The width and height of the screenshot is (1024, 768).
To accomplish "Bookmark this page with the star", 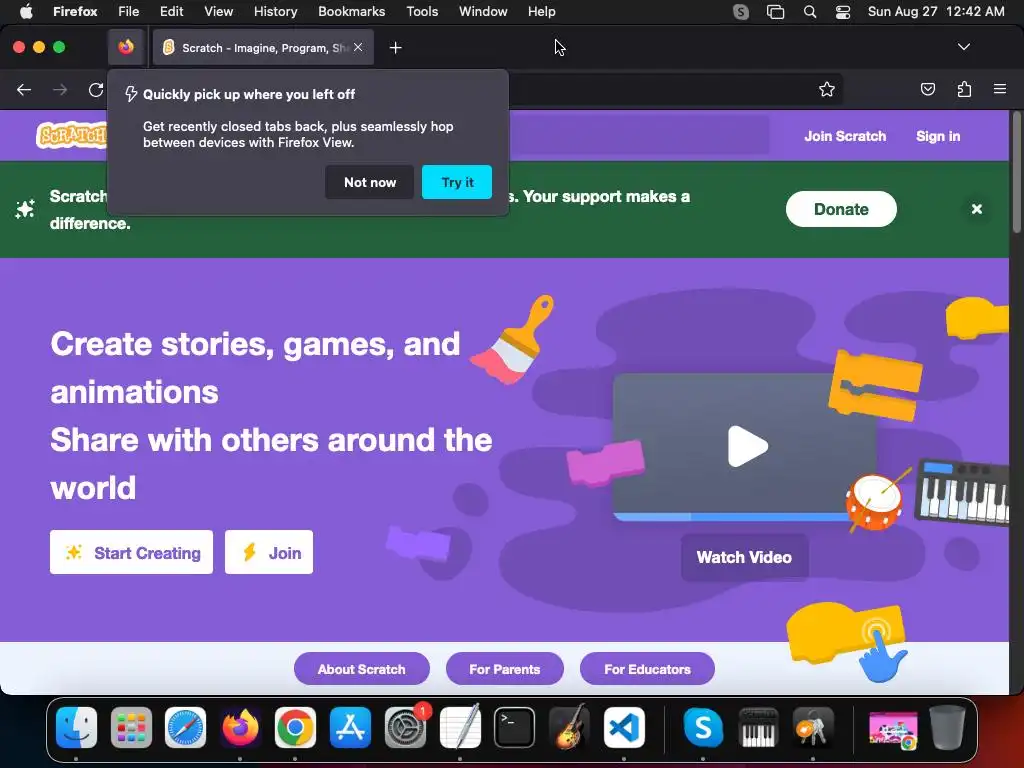I will [x=827, y=89].
